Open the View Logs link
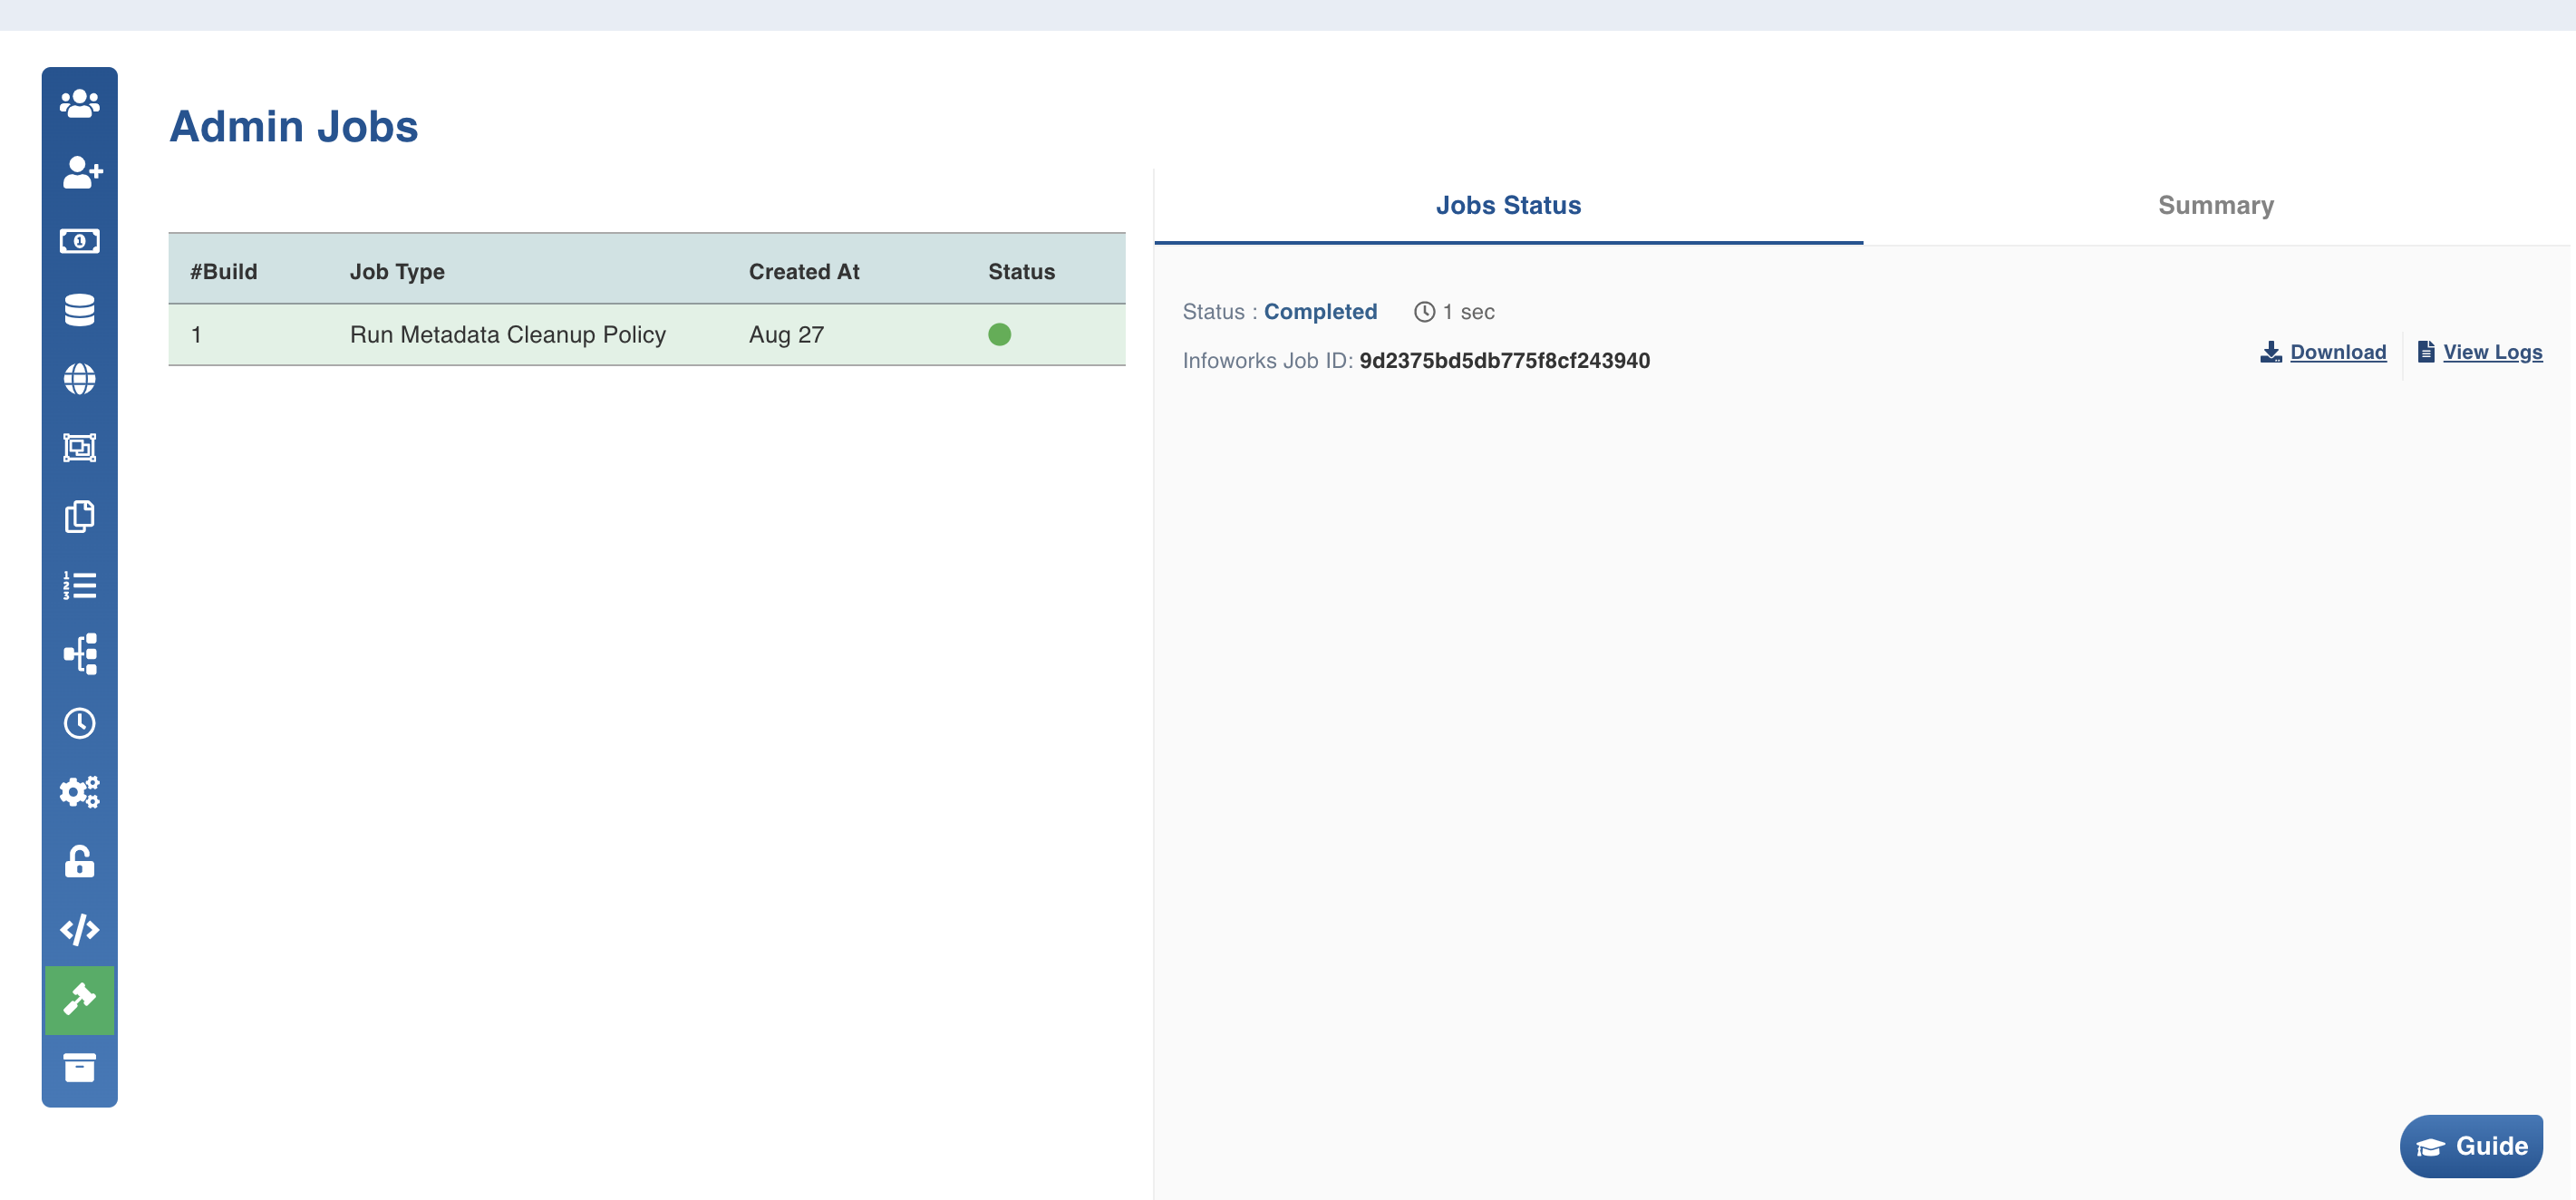The height and width of the screenshot is (1200, 2576). 2492,352
